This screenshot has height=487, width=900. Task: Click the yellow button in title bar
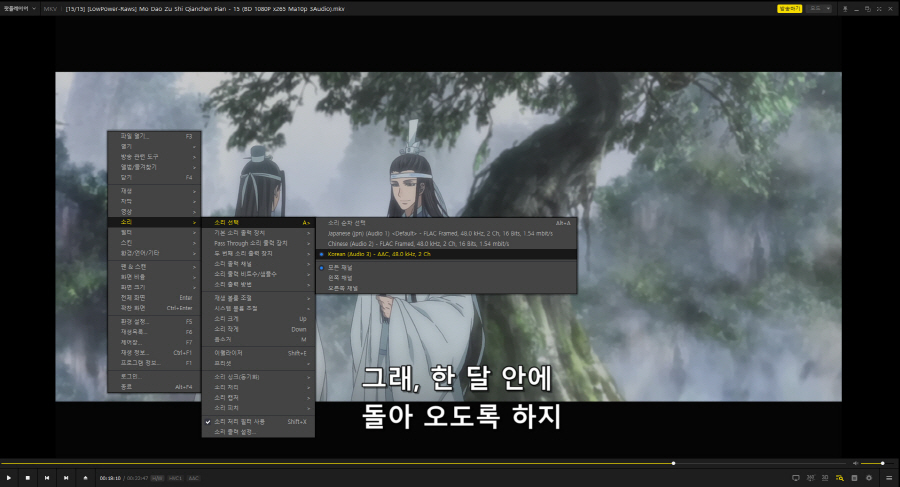point(790,8)
